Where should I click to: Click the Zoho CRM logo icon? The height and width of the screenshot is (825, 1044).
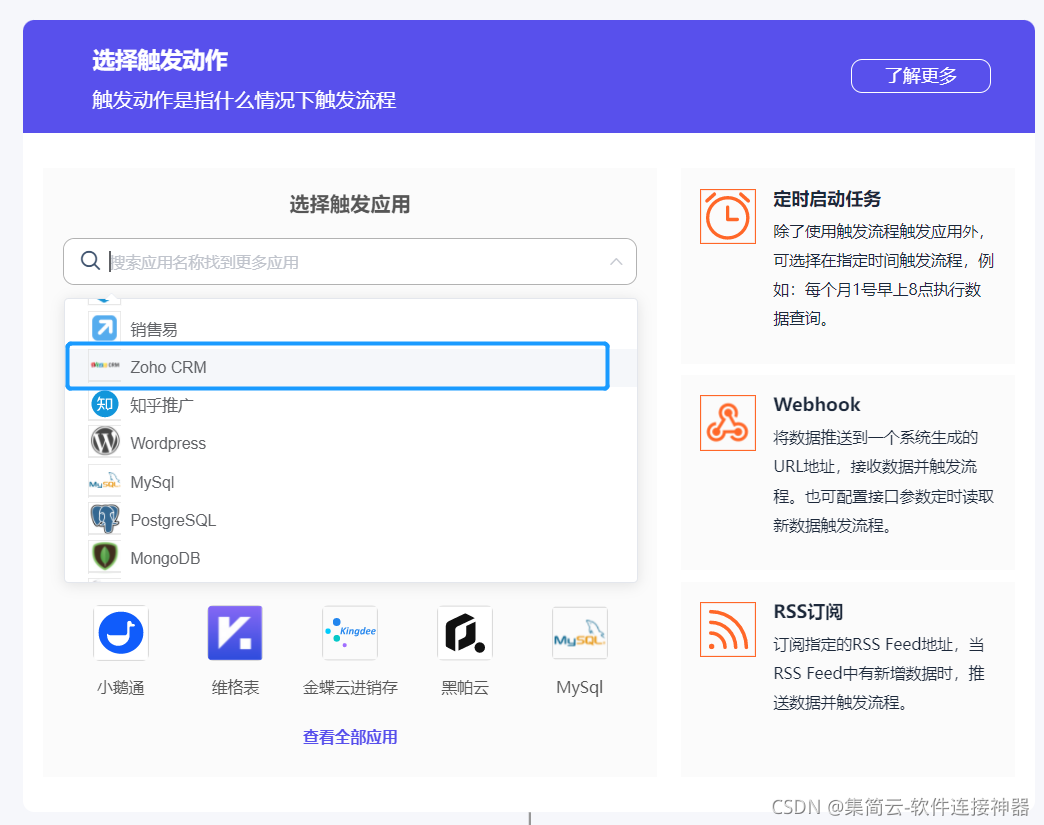tap(105, 366)
